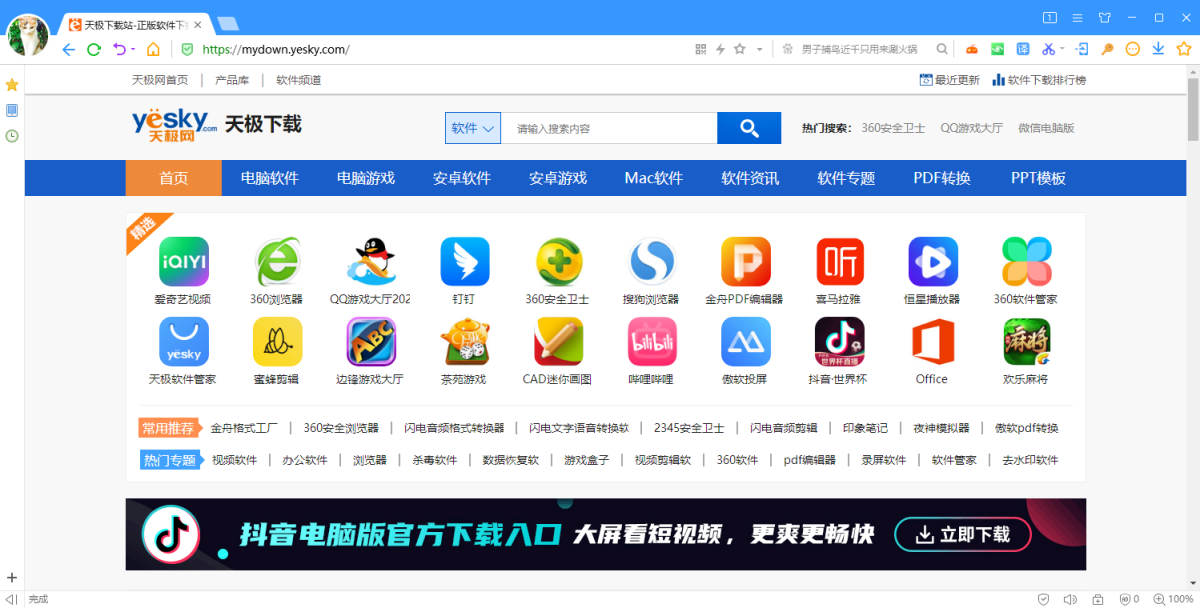Open the favorites star in sidebar
This screenshot has height=608, width=1200.
(12, 85)
